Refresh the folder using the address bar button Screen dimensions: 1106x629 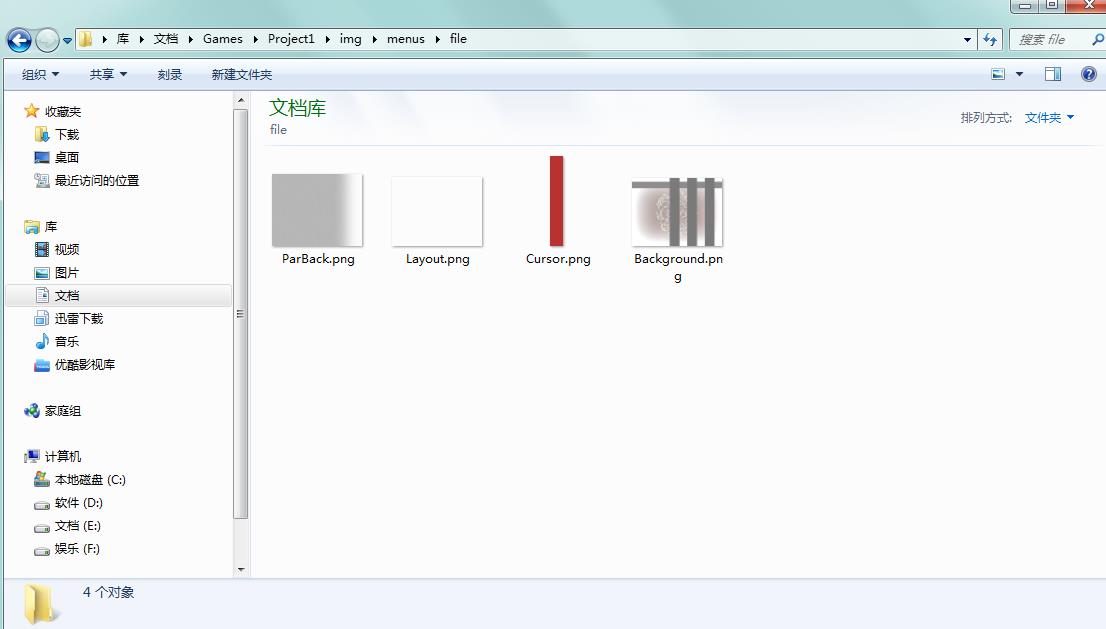[990, 39]
